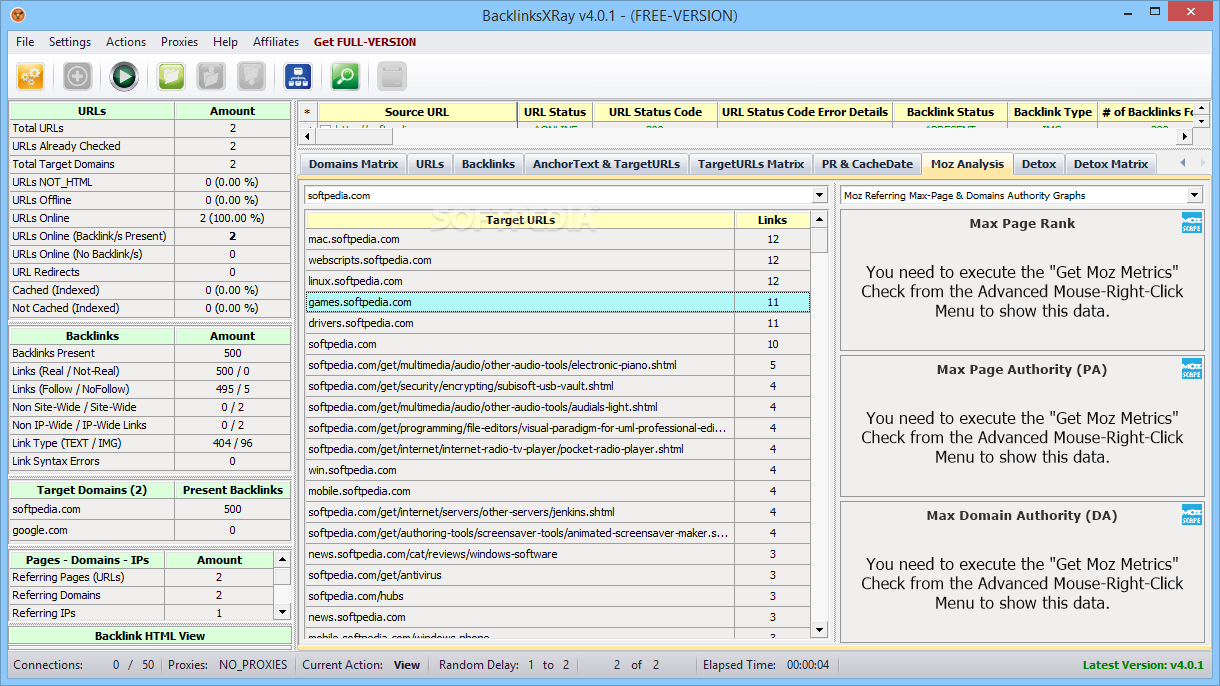This screenshot has width=1220, height=686.
Task: Click the source URL grid horizontal scroll-right arrow
Action: 1185,136
